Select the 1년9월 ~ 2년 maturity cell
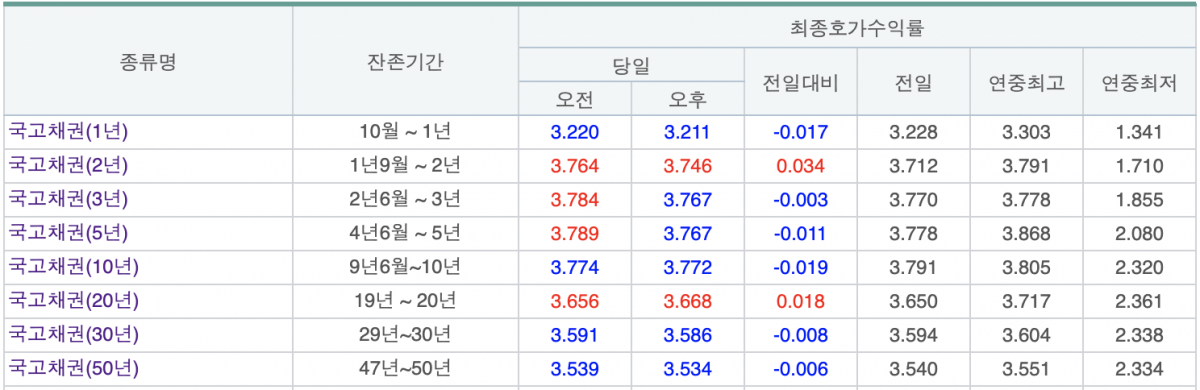Viewport: 1200px width, 390px height. click(x=405, y=165)
